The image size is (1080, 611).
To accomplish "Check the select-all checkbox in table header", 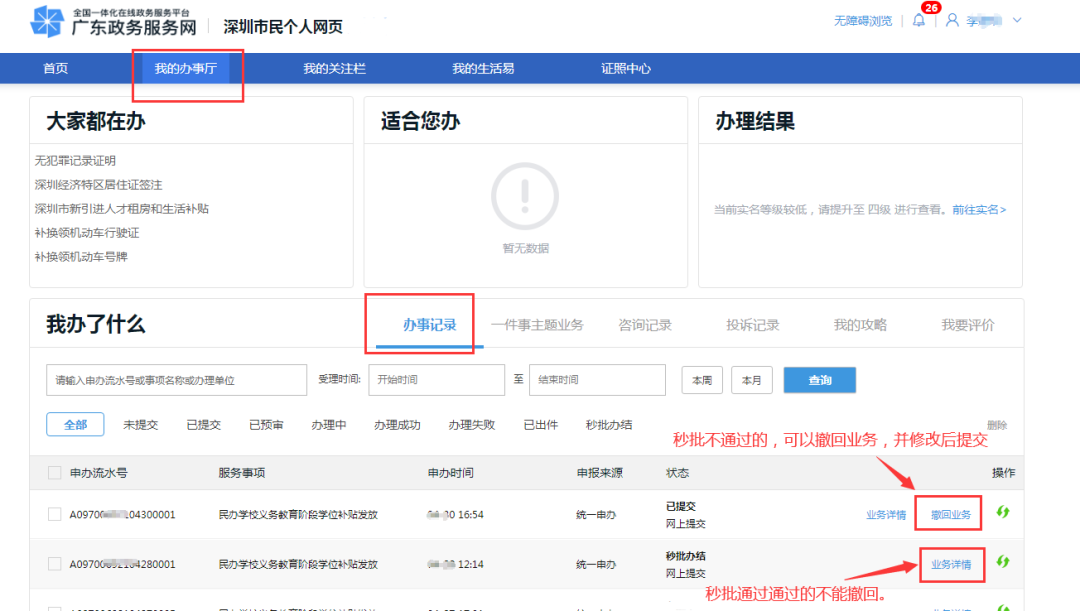I will pyautogui.click(x=53, y=474).
